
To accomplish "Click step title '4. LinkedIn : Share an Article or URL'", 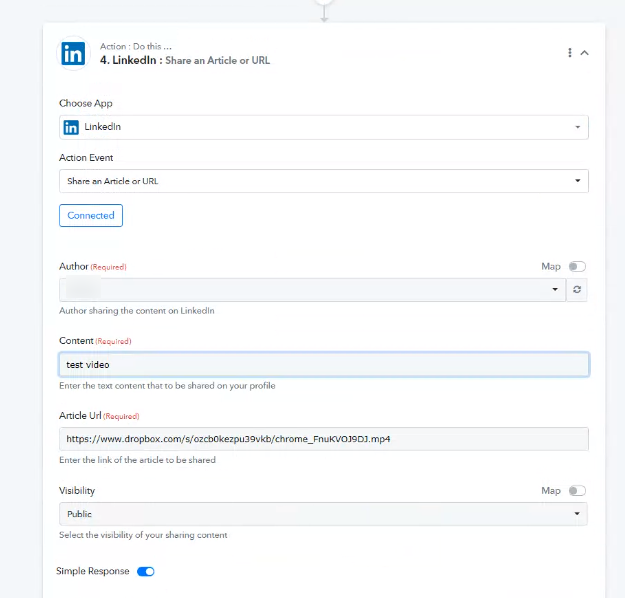I will click(x=185, y=60).
